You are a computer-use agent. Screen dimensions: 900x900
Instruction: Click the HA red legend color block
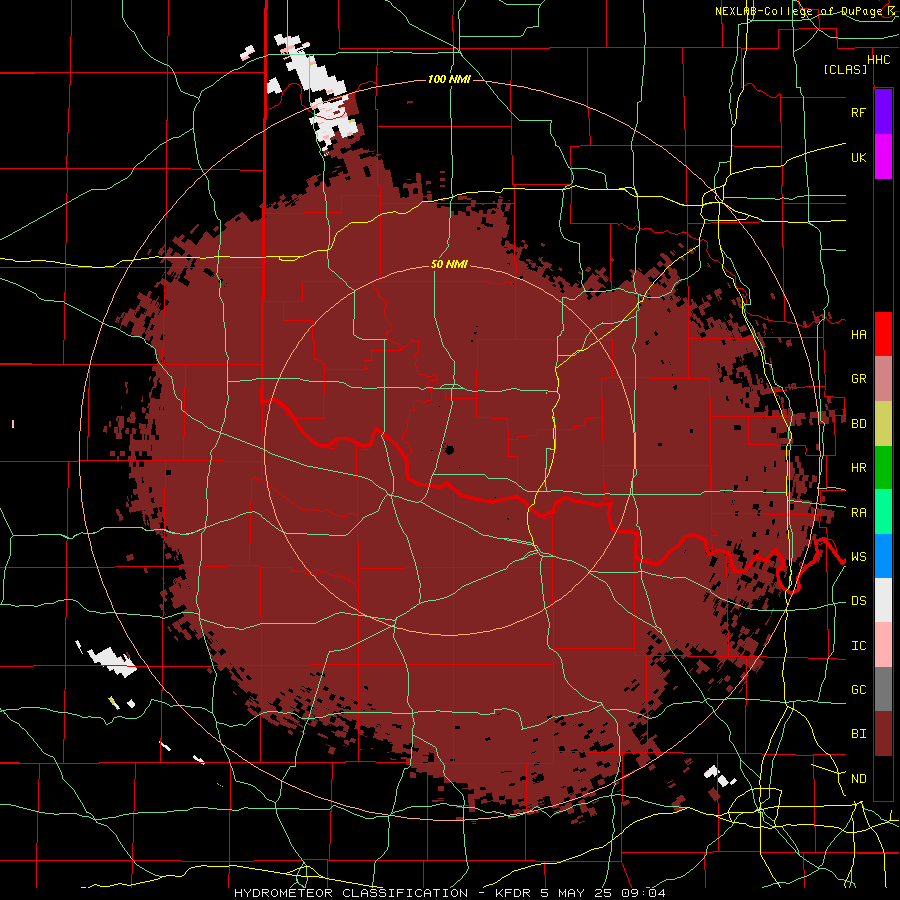(883, 334)
